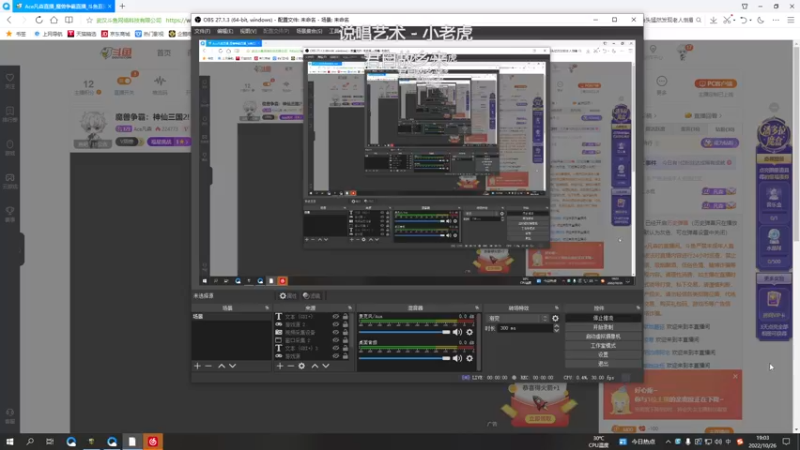The image size is (800, 450).
Task: Open browser screenshot scissors tool
Action: pos(727,20)
